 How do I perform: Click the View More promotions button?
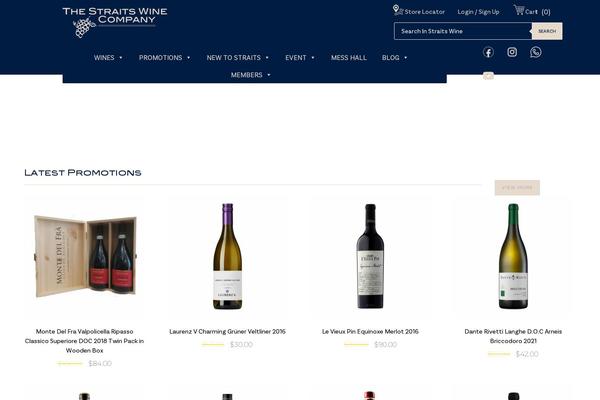point(517,188)
